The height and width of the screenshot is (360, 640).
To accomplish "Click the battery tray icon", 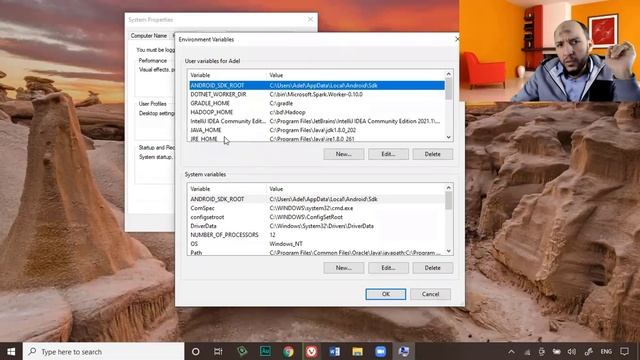I will 557,351.
